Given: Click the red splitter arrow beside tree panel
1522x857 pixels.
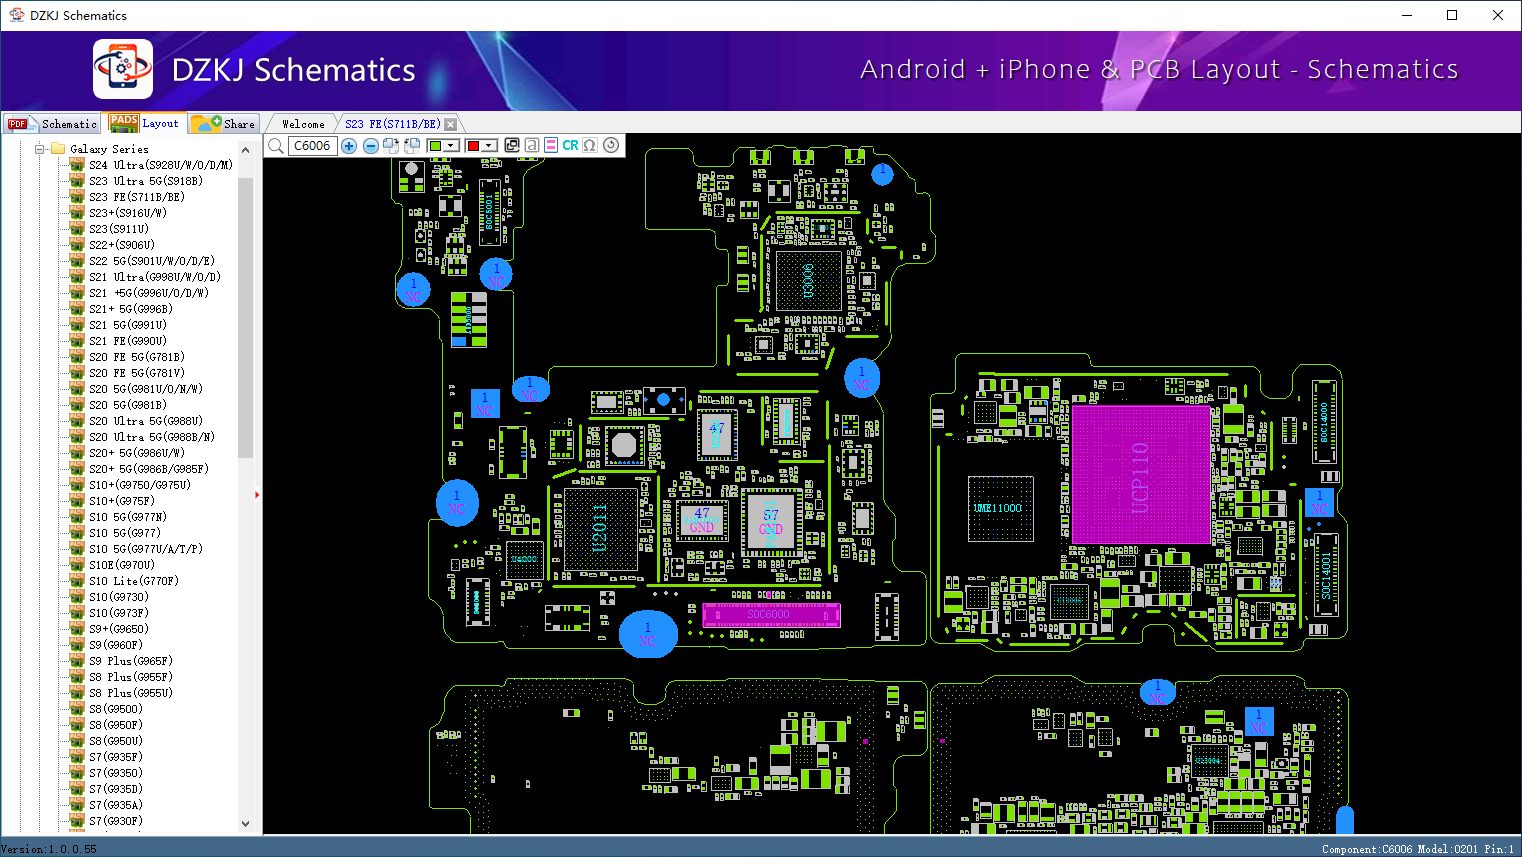Looking at the screenshot, I should click(257, 494).
